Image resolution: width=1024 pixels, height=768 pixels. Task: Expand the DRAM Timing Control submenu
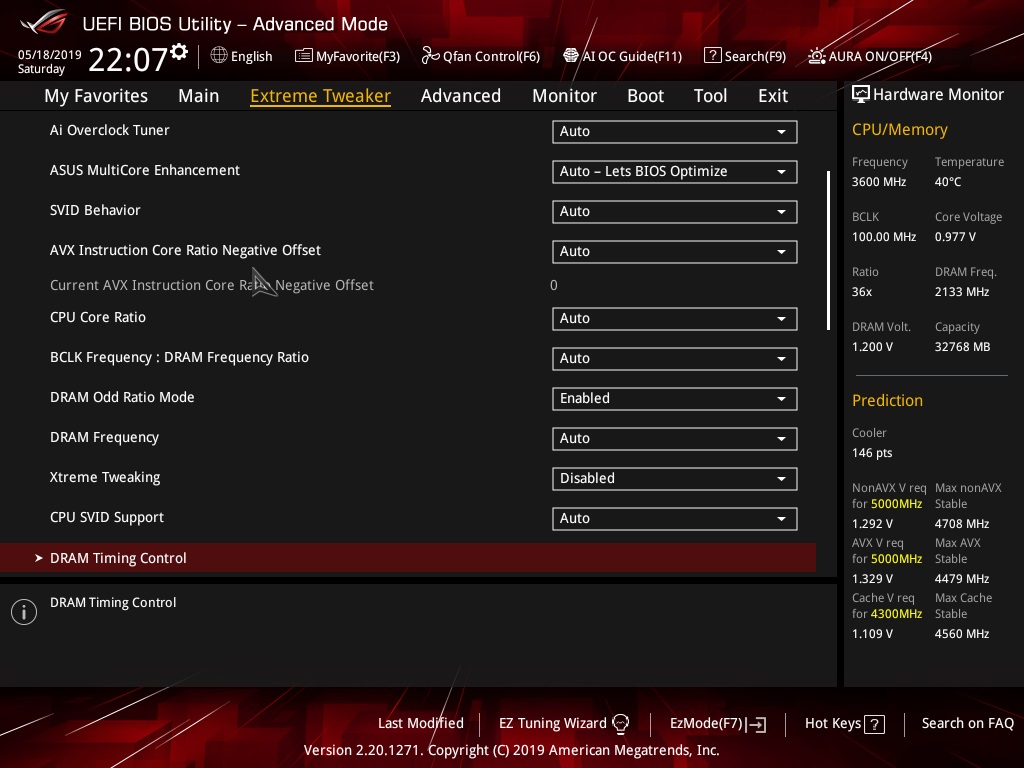coord(408,558)
